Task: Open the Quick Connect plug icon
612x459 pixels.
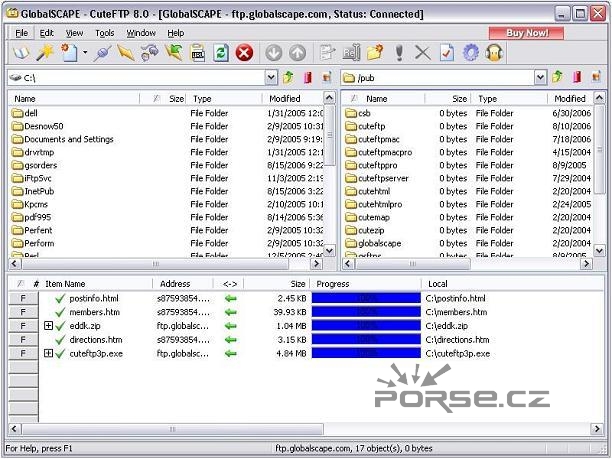Action: coord(103,53)
